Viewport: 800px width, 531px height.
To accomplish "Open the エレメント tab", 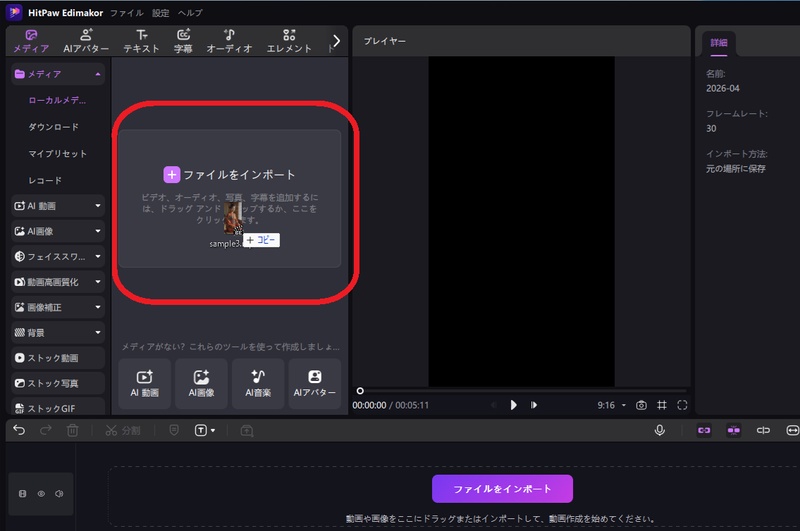I will pos(289,41).
